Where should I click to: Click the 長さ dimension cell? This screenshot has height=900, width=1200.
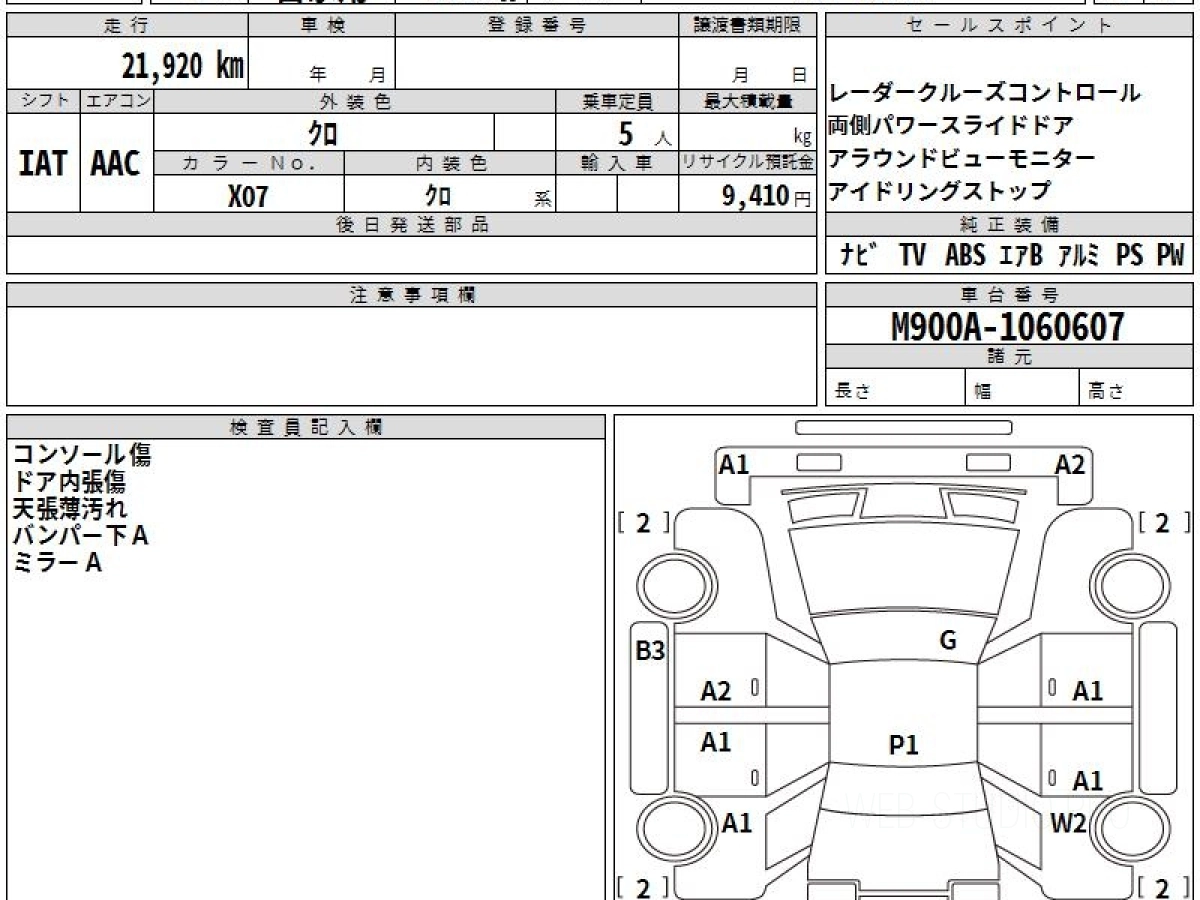pyautogui.click(x=895, y=388)
